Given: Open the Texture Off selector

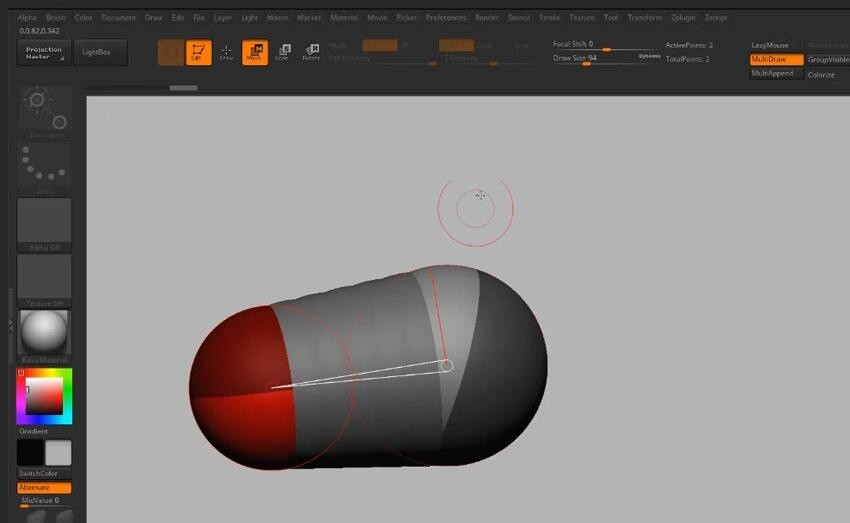Looking at the screenshot, I should pyautogui.click(x=44, y=281).
